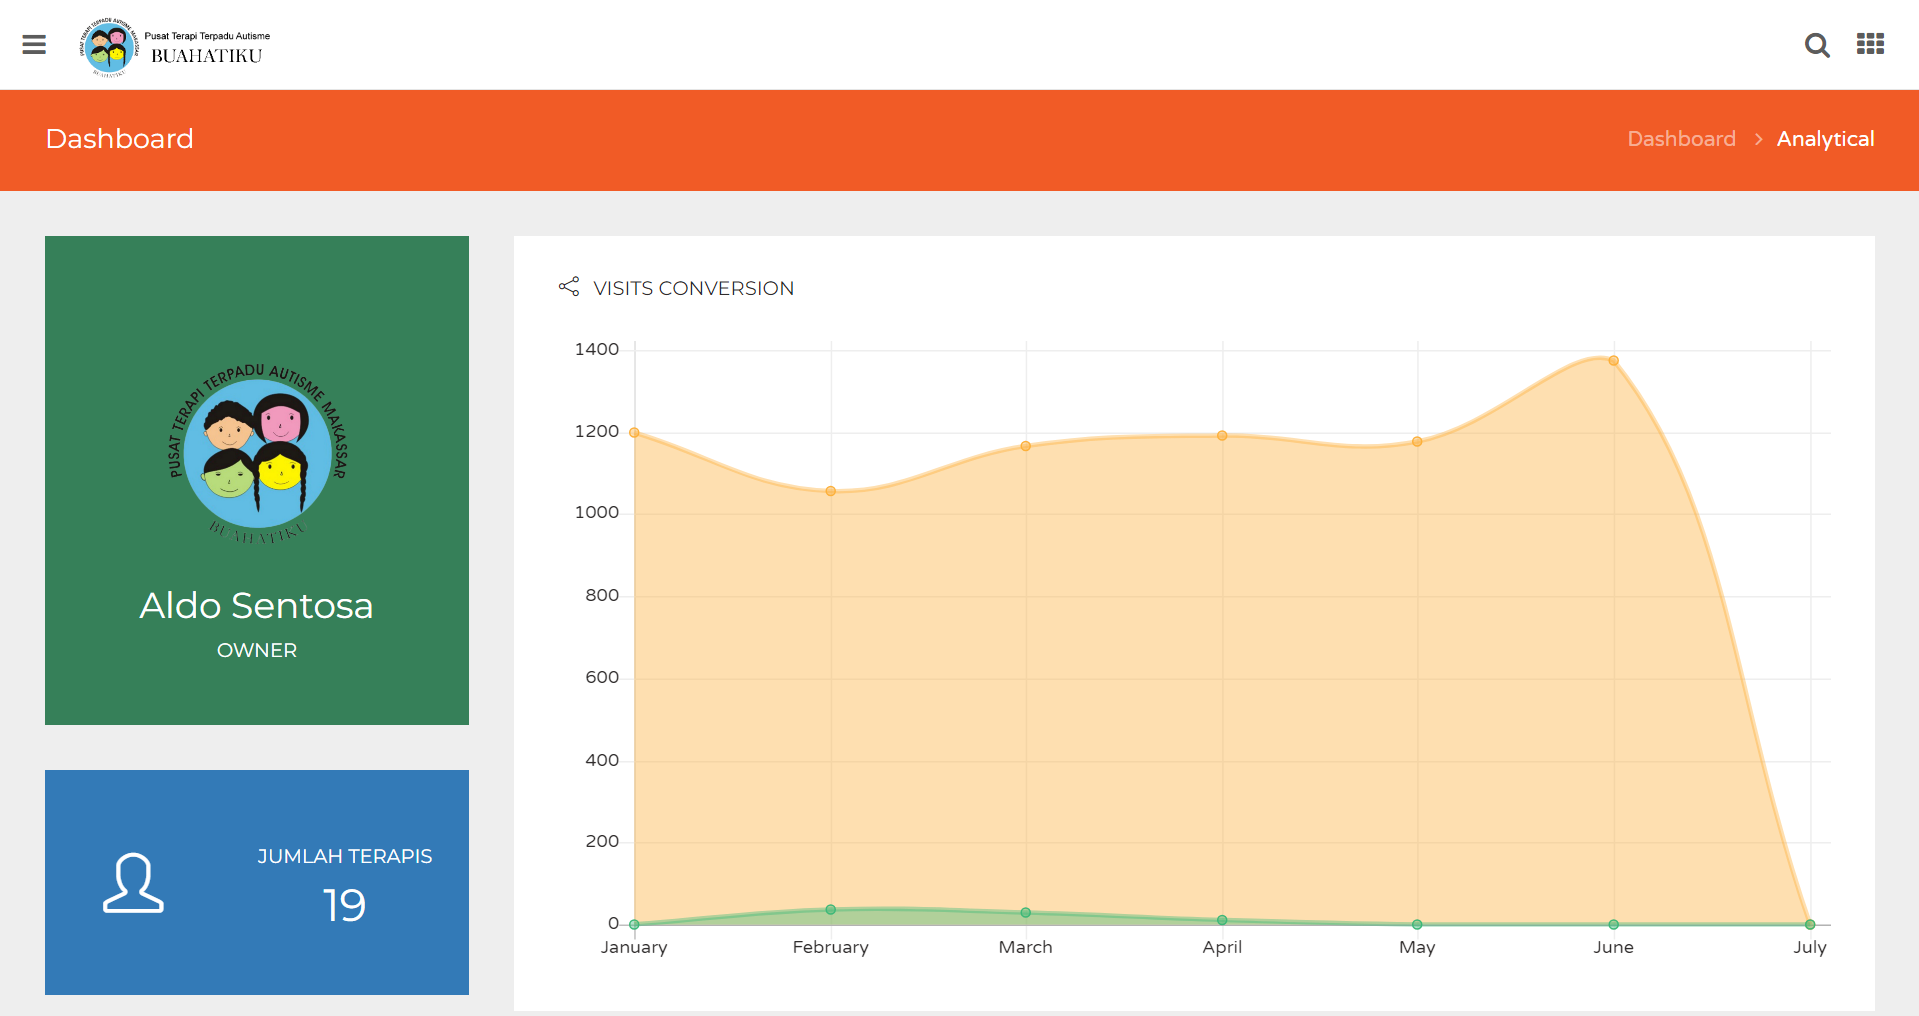The image size is (1919, 1016).
Task: Select the Analytical breadcrumb item
Action: pos(1825,139)
